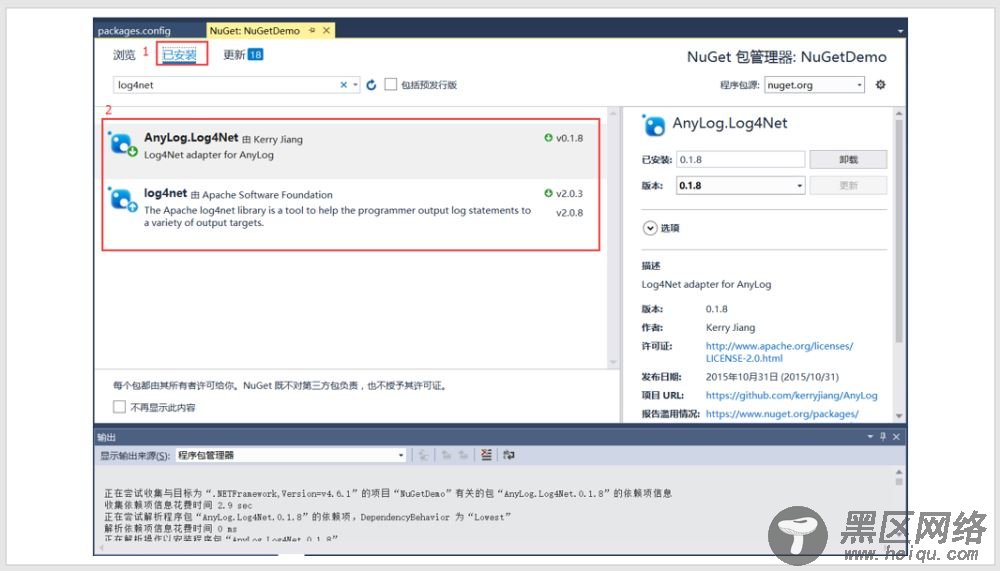The height and width of the screenshot is (571, 1000).
Task: Open the 版本 version dropdown 0.1.8
Action: (740, 186)
